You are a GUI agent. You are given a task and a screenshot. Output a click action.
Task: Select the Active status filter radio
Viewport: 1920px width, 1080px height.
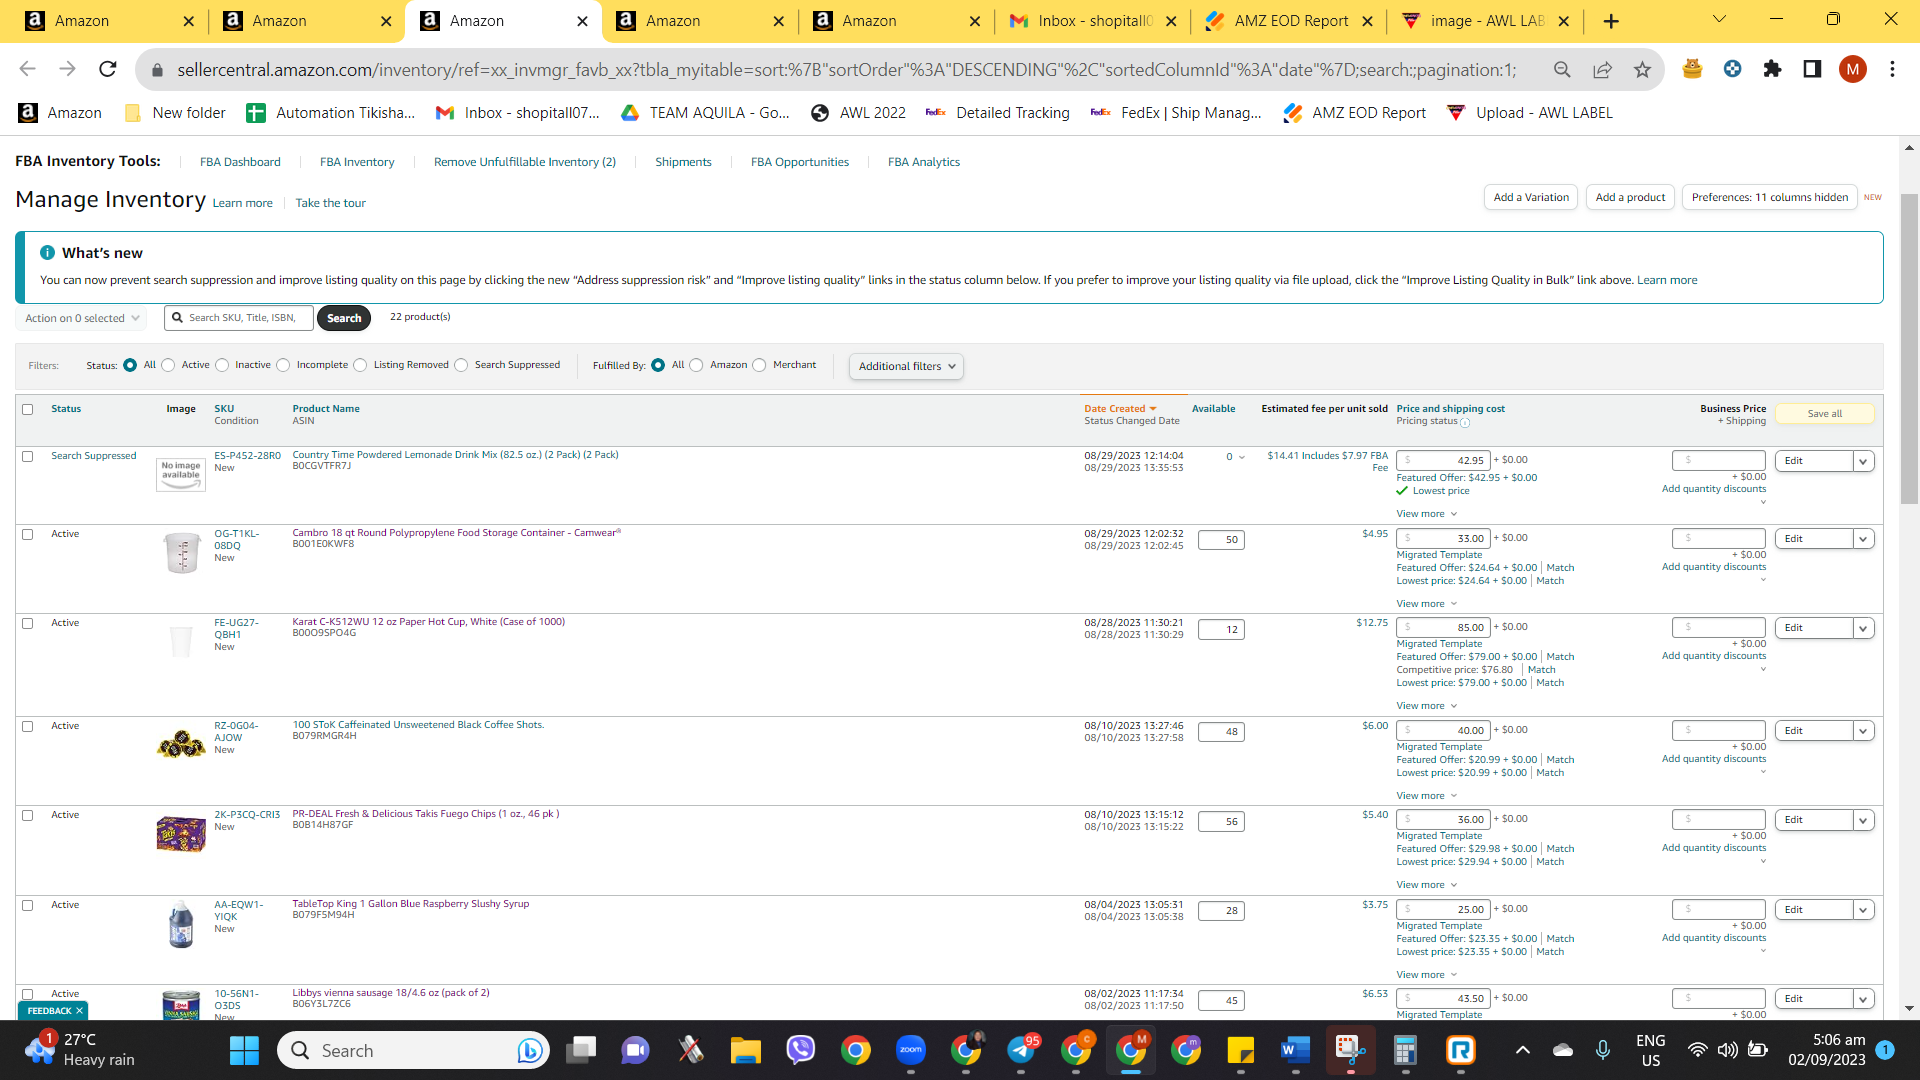pos(168,365)
